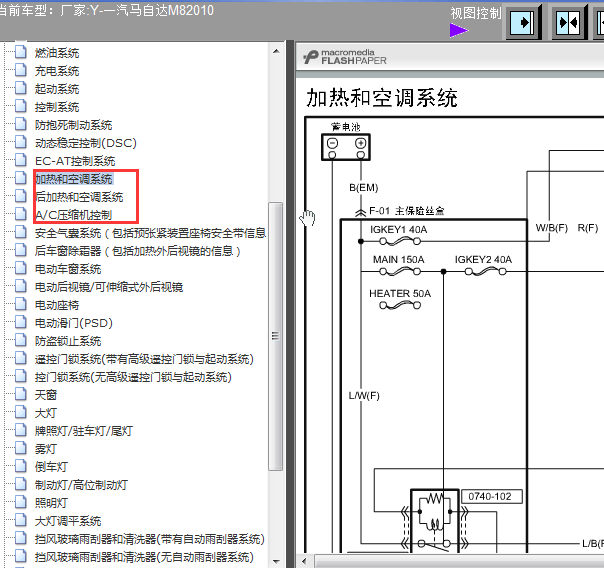Select 后加热和空调系统 in the tree
The image size is (604, 568).
[x=79, y=197]
